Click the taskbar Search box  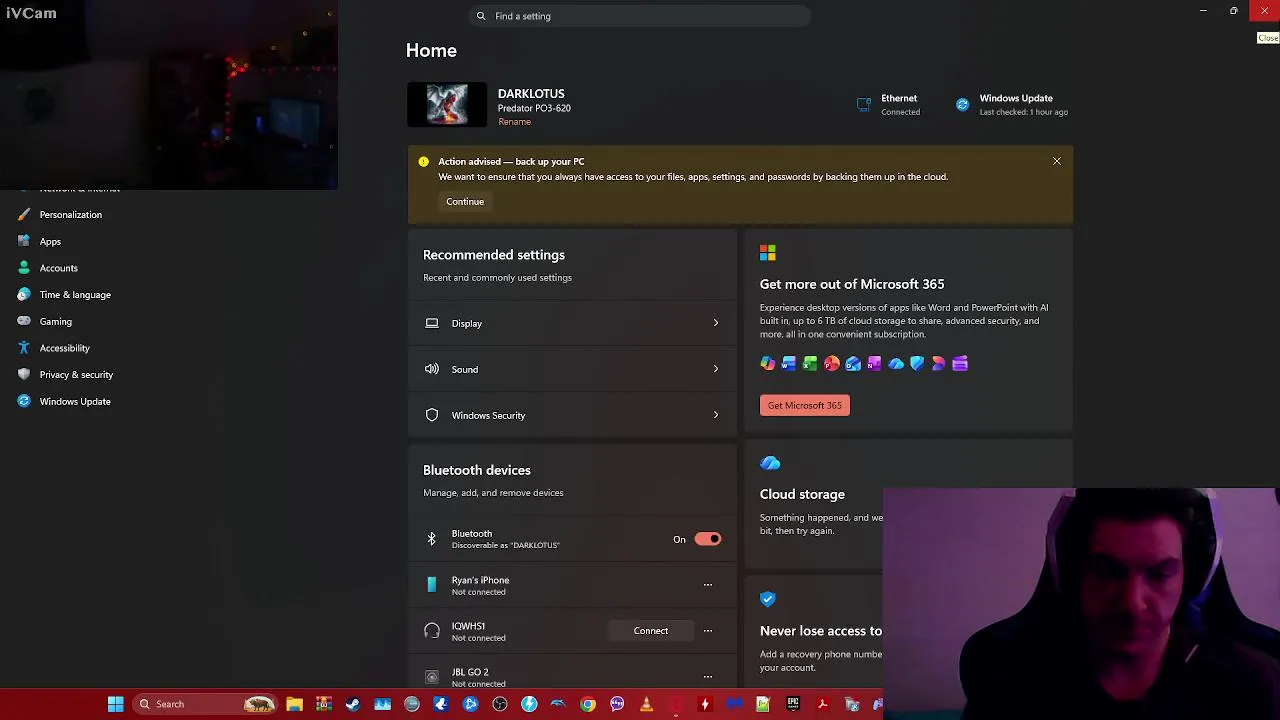(205, 704)
